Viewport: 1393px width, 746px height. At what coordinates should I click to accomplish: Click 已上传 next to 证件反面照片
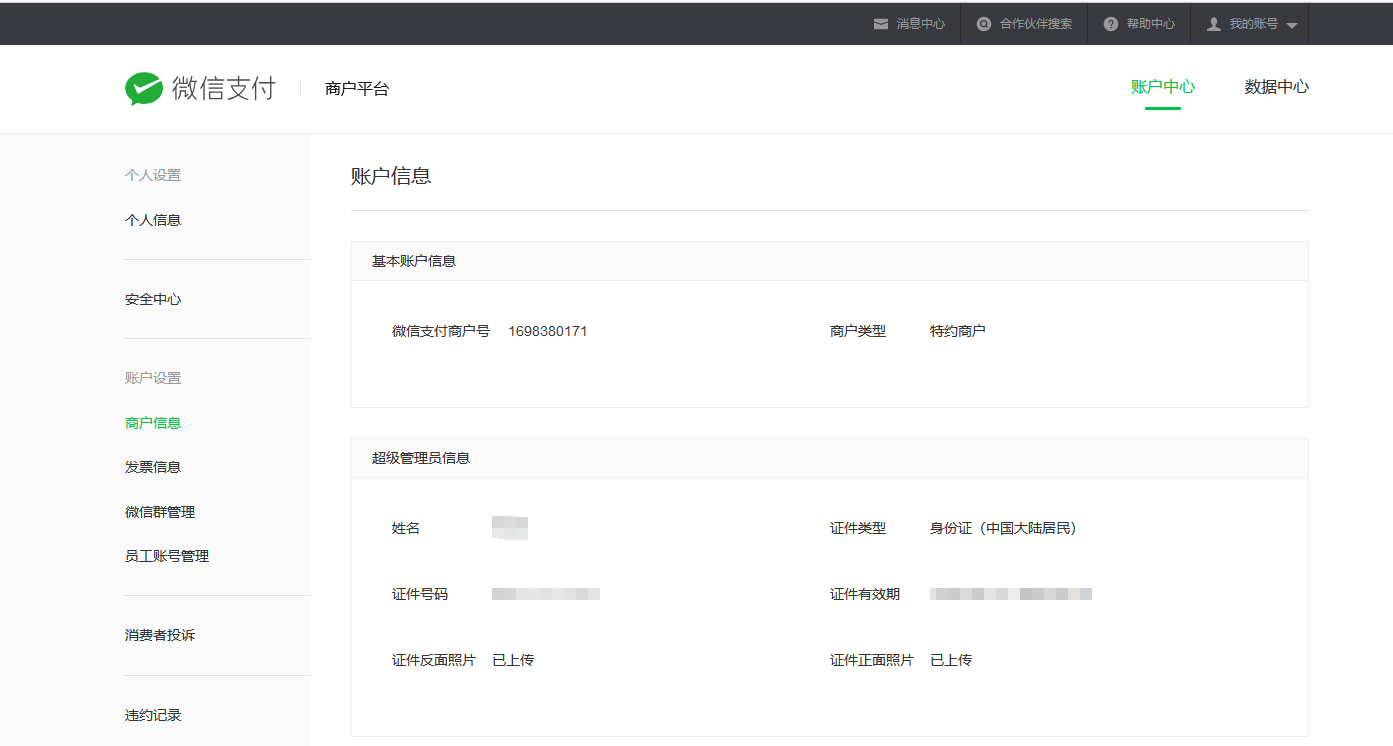[x=513, y=660]
